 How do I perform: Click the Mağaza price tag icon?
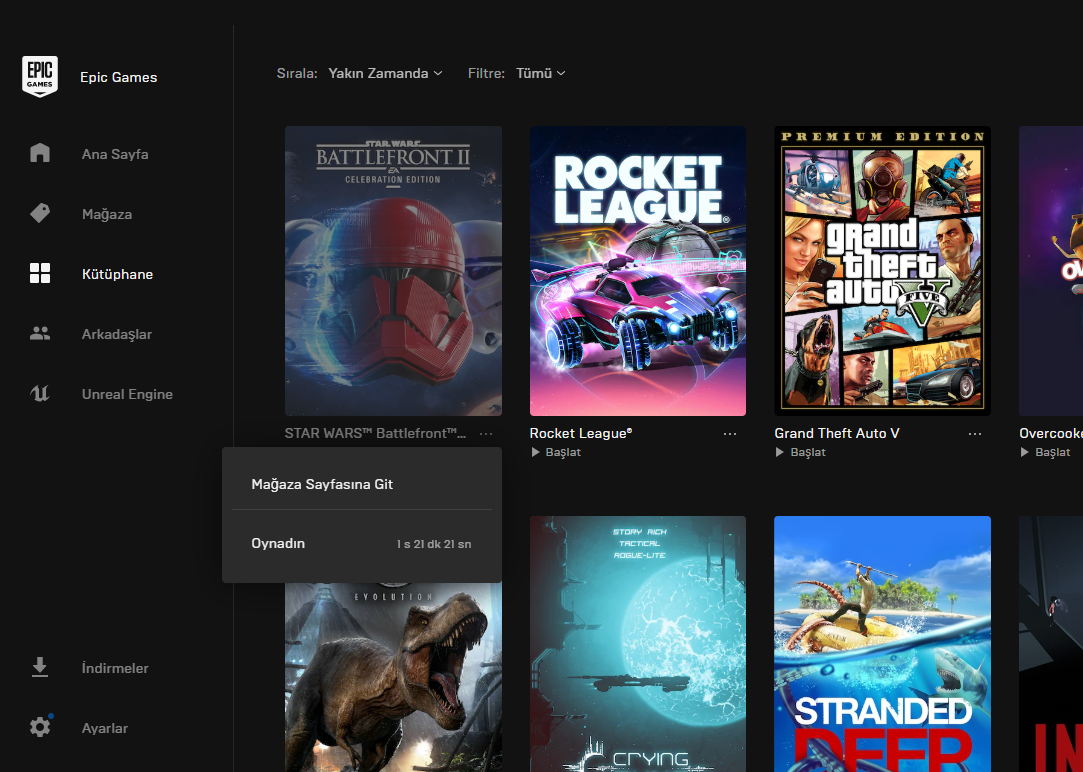point(40,213)
